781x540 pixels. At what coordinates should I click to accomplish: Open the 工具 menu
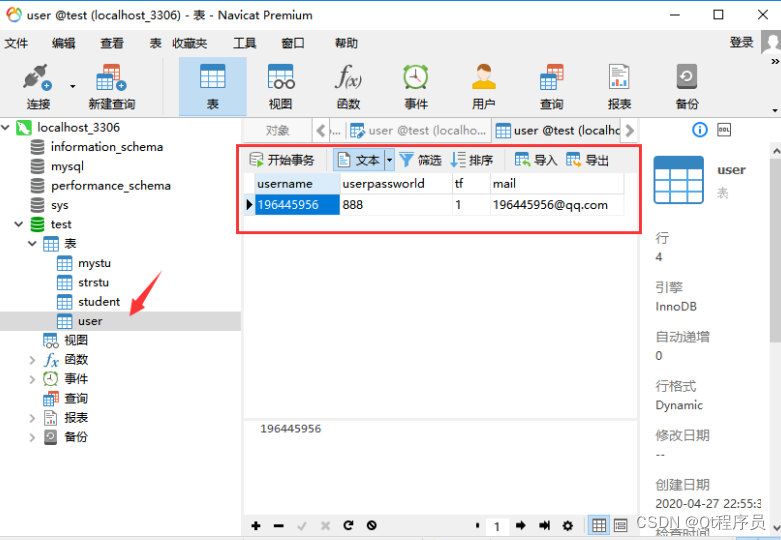(x=245, y=43)
